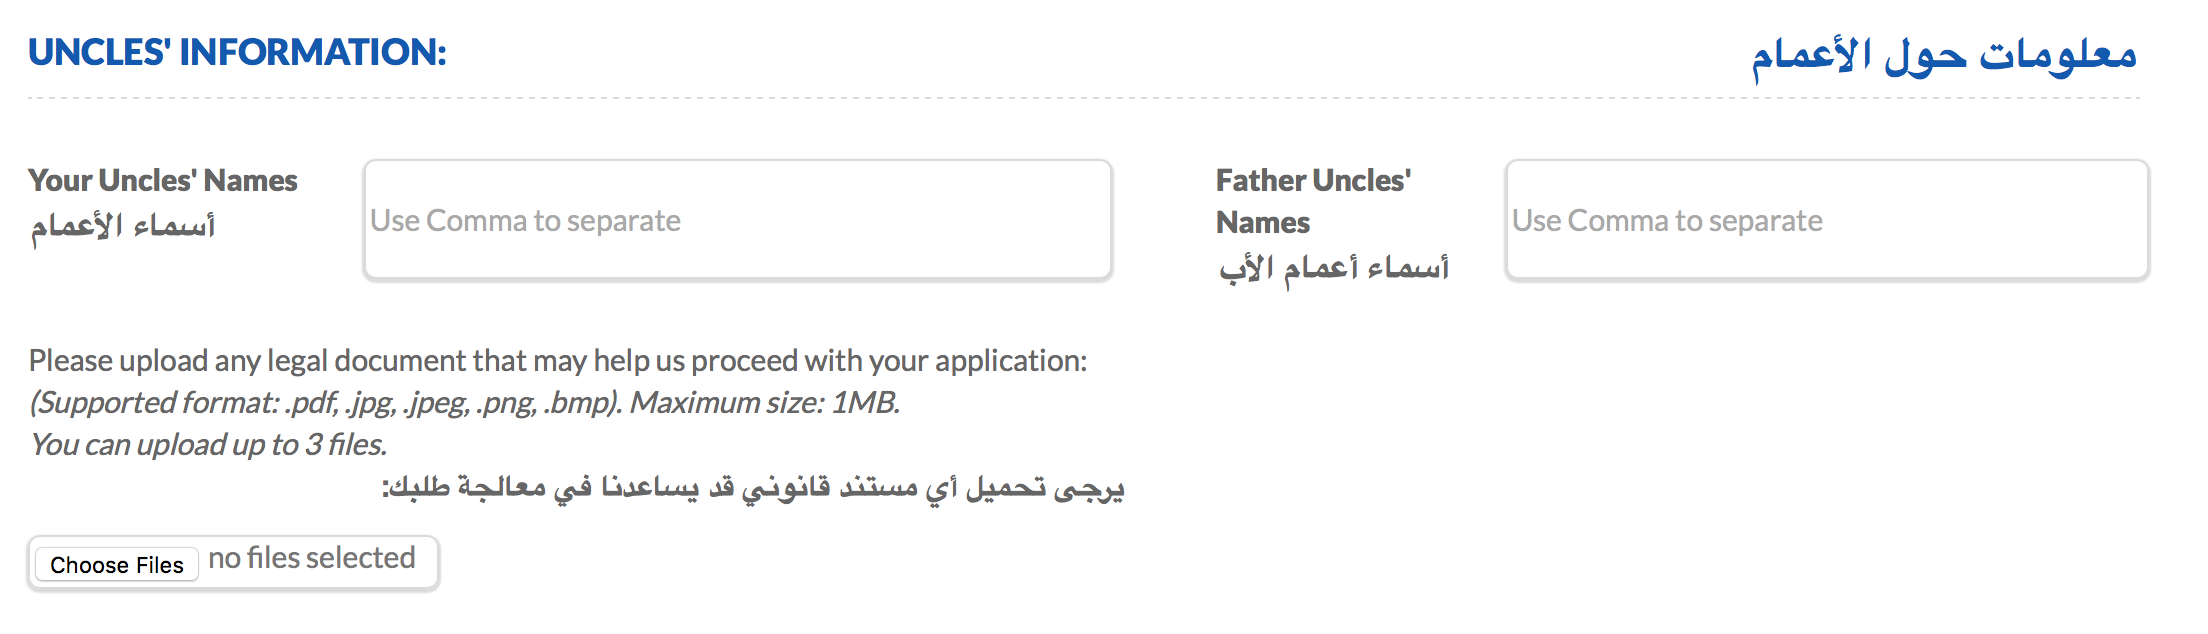Click the 'no files selected' status text
This screenshot has height=634, width=2208.
click(x=312, y=558)
